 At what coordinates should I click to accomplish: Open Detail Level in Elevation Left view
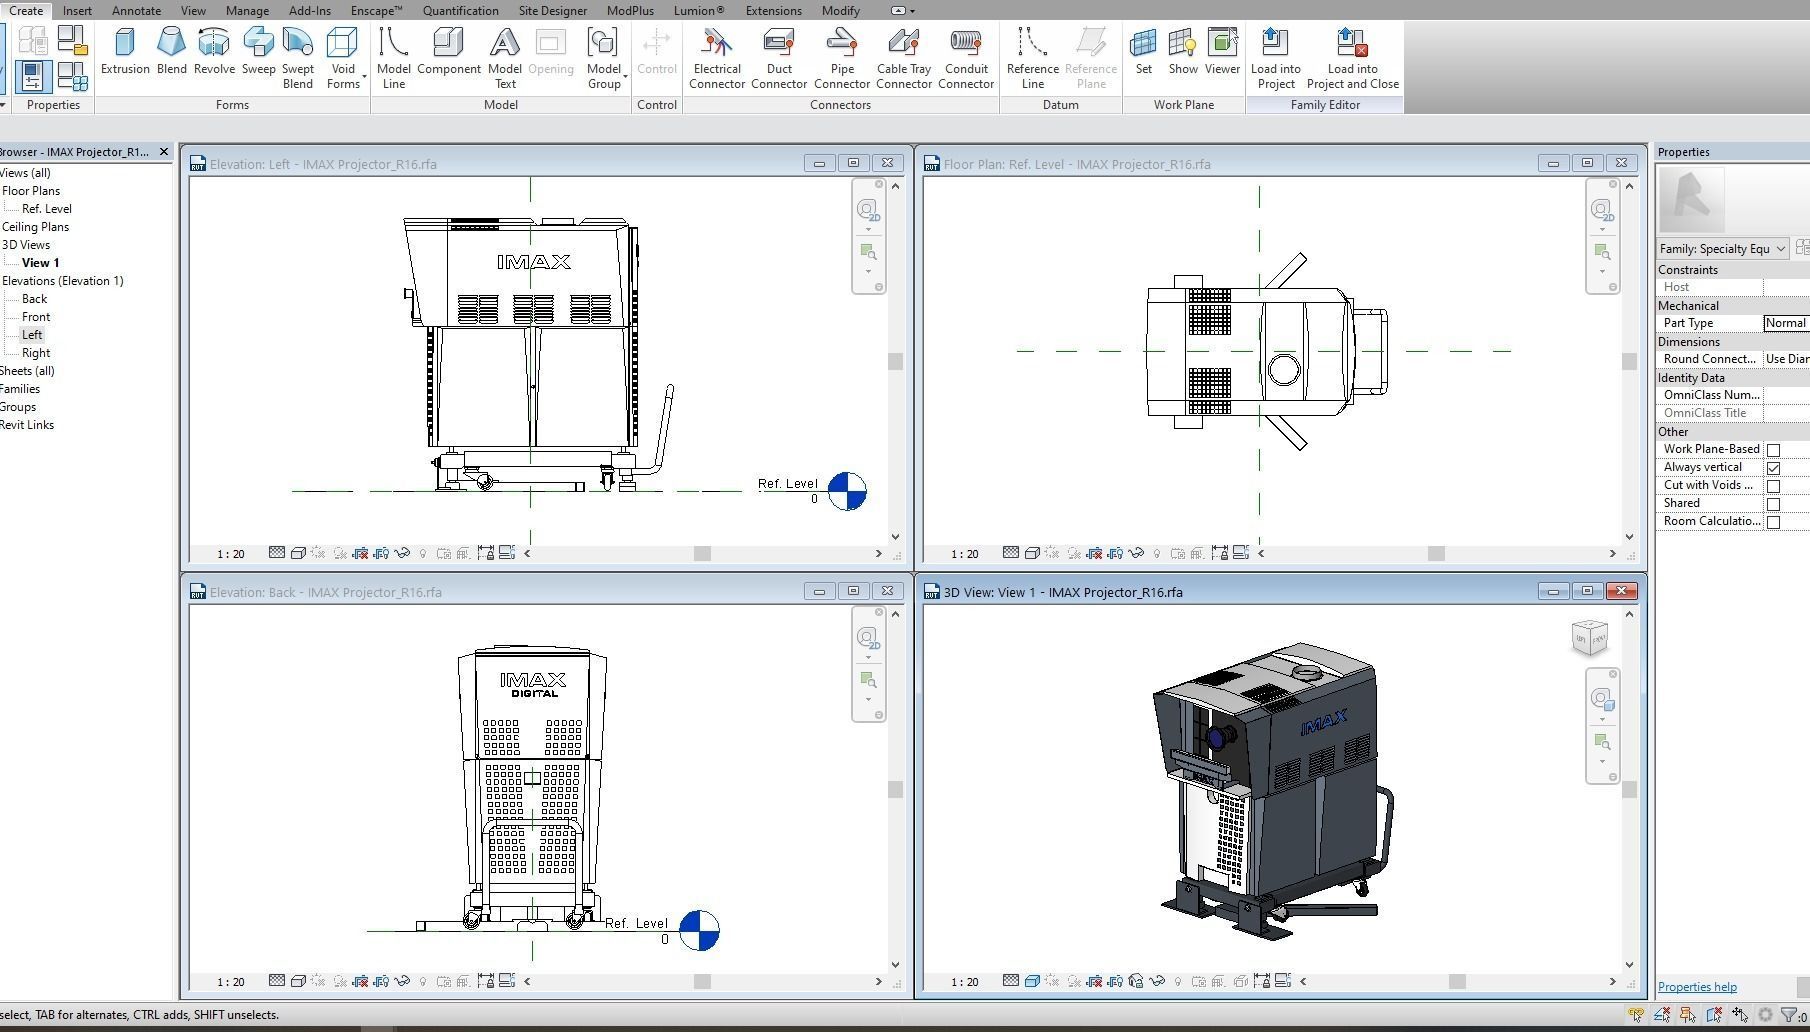coord(276,553)
